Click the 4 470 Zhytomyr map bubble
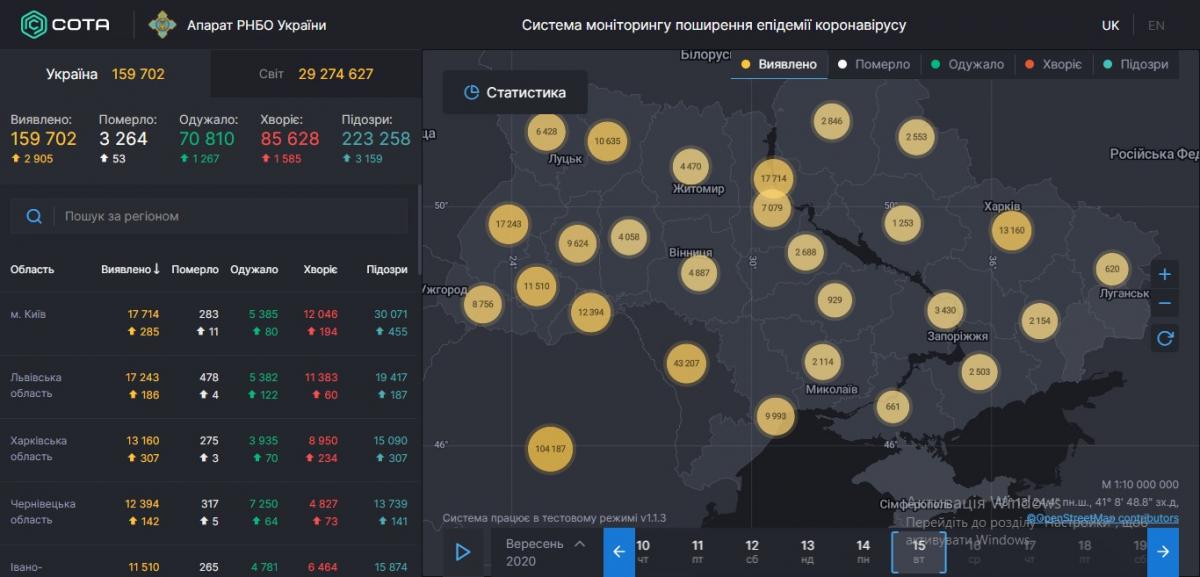 [x=690, y=166]
